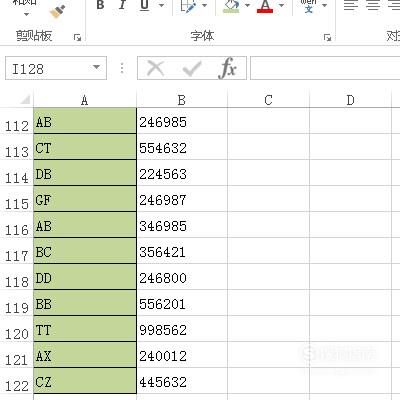This screenshot has height=400, width=400.
Task: Select column A header
Action: click(85, 100)
